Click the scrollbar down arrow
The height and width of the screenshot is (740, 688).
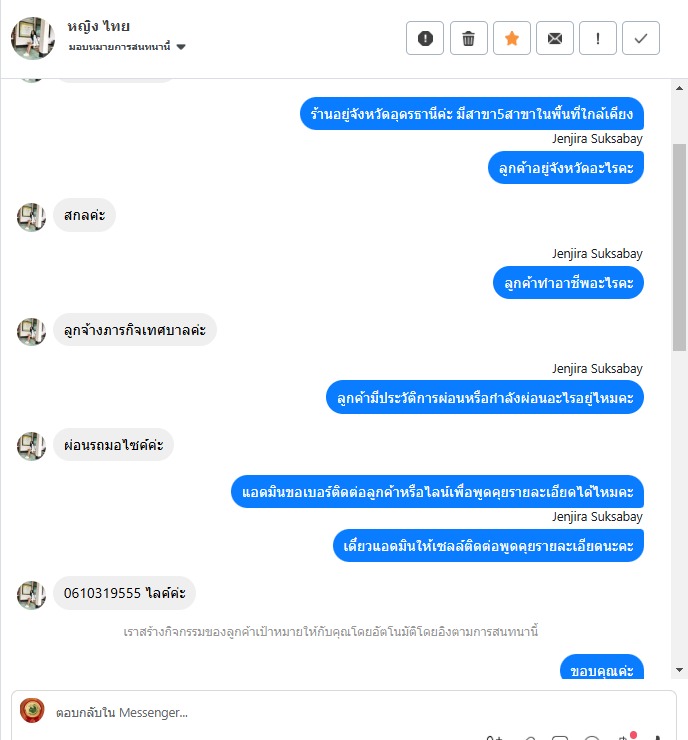pyautogui.click(x=679, y=670)
